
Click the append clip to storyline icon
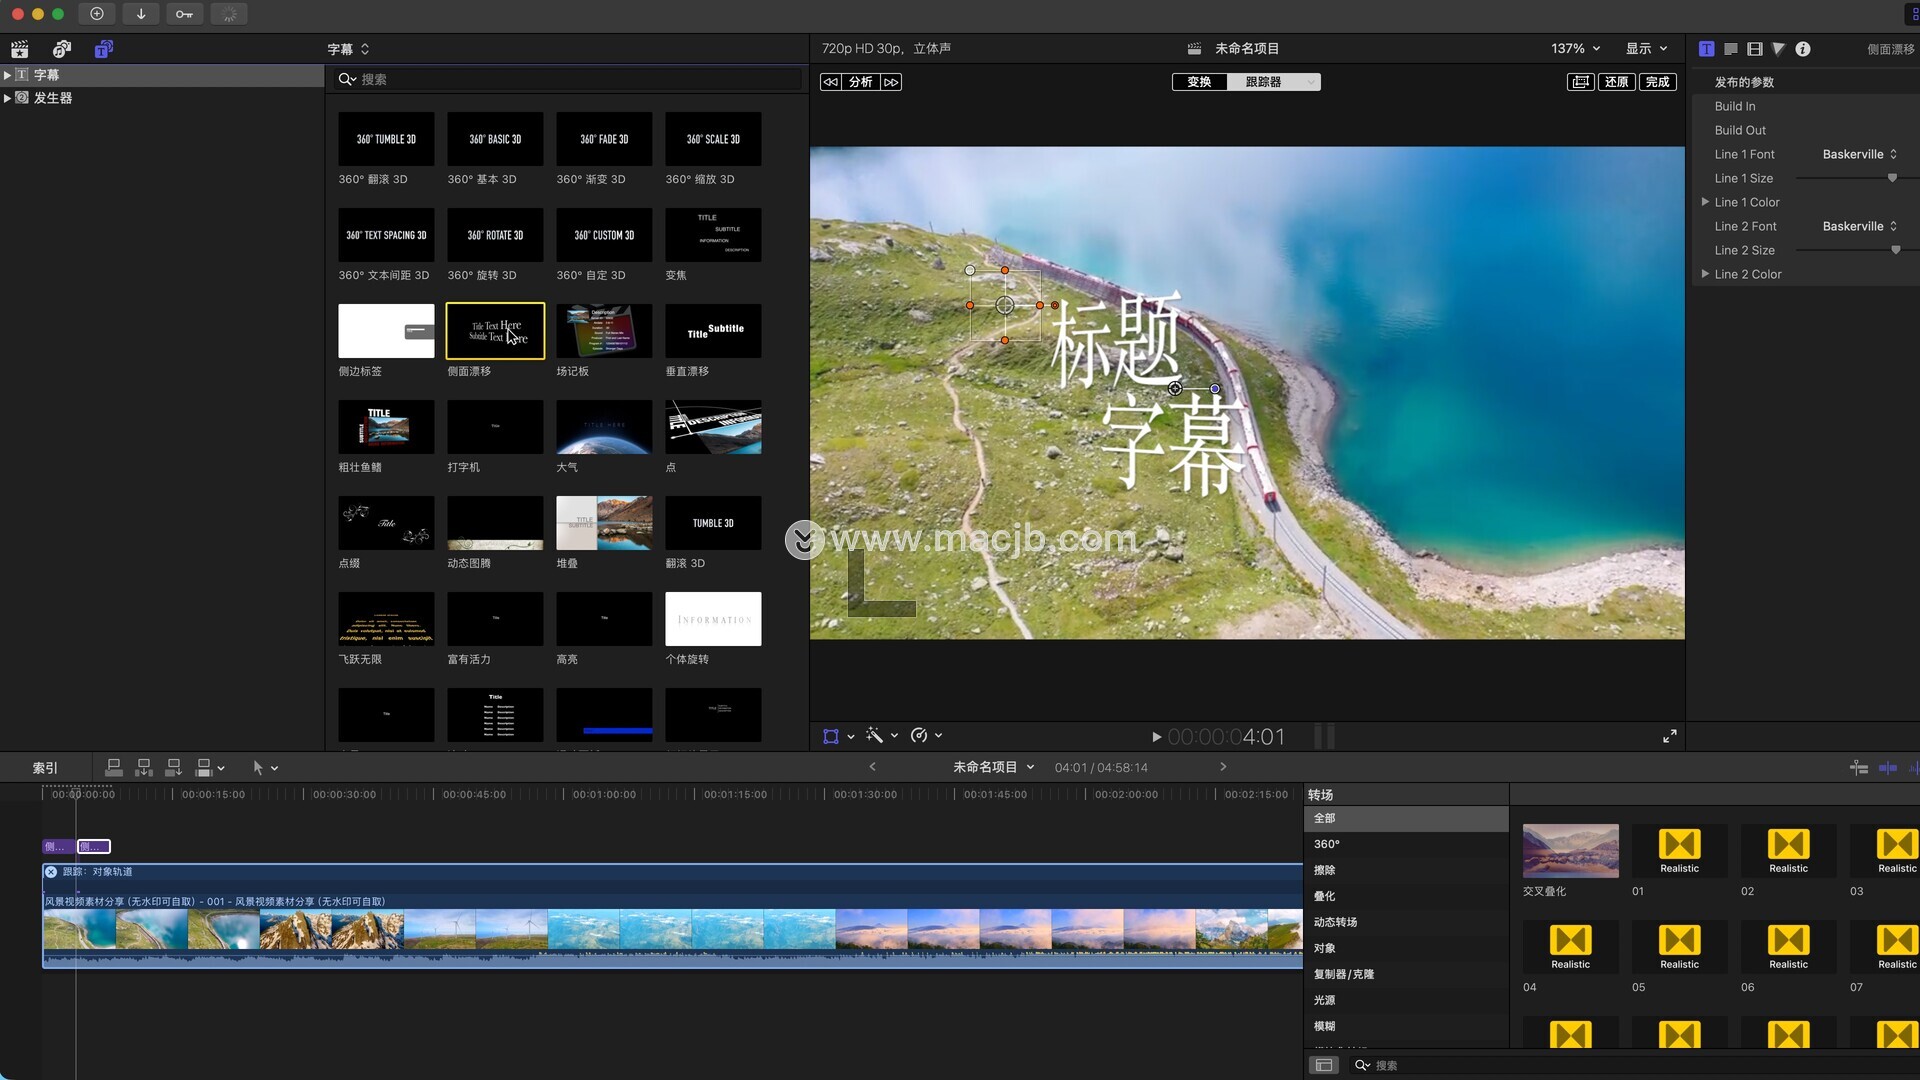173,767
